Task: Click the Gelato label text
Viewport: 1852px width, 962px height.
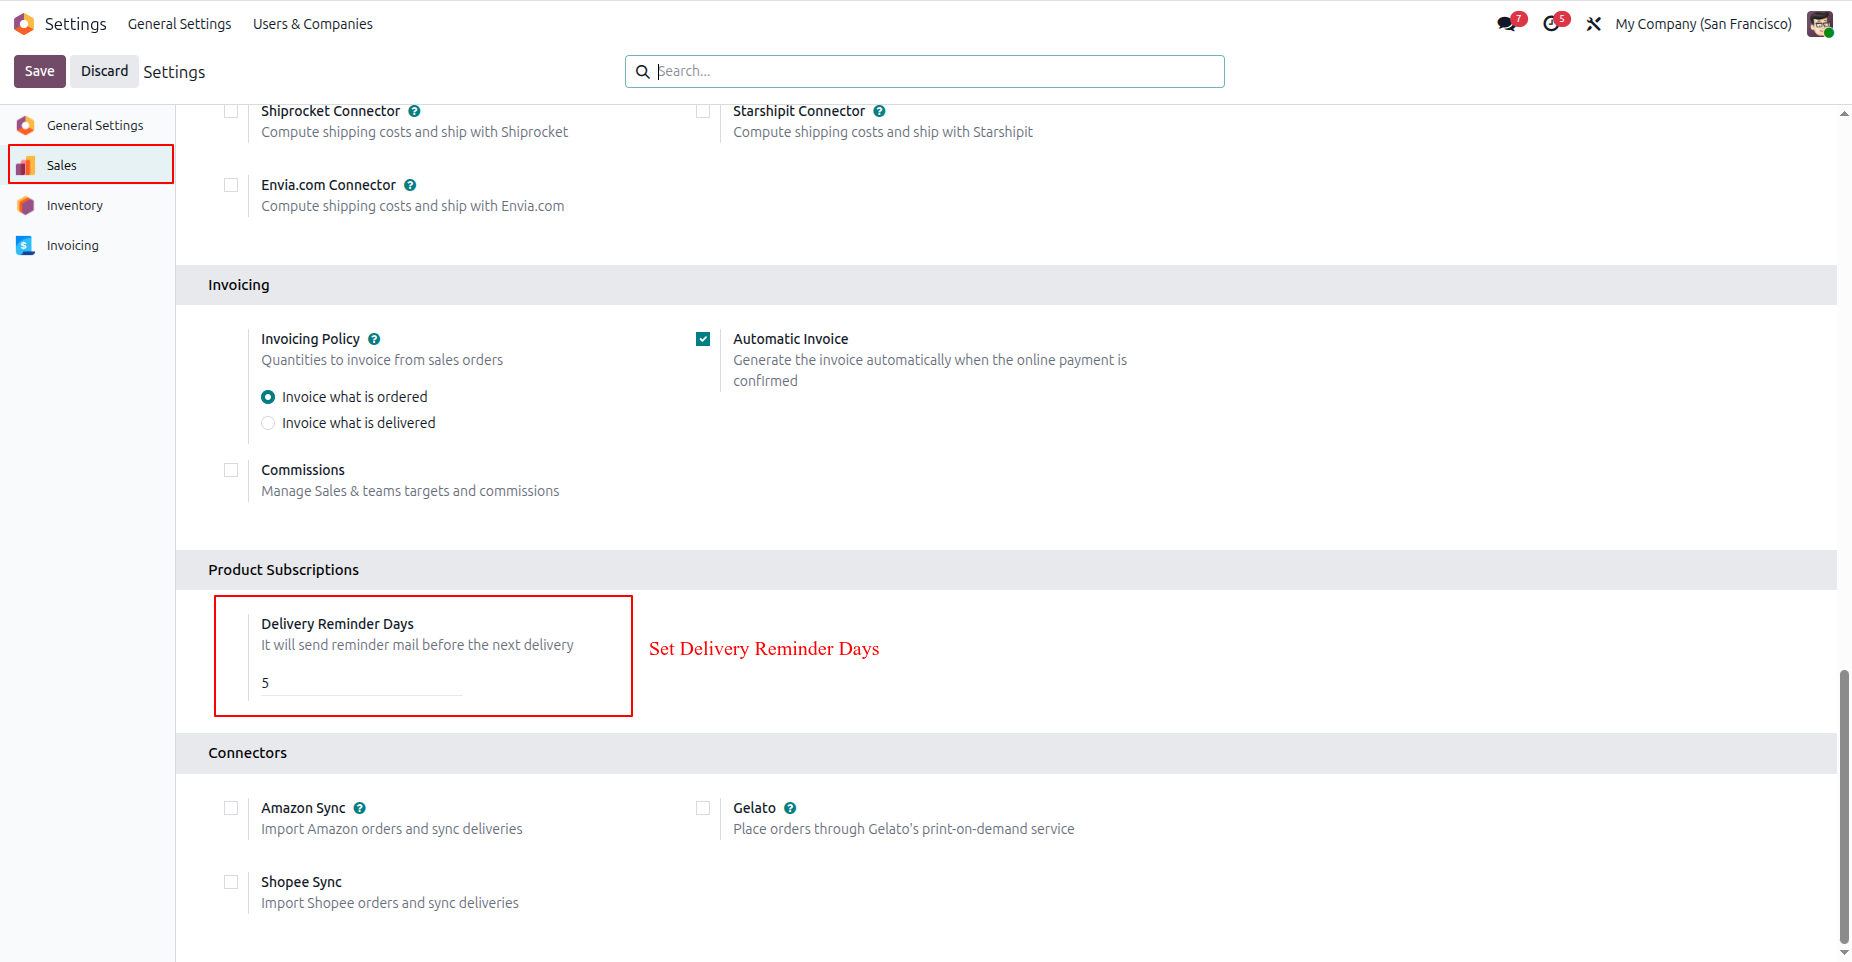Action: 754,808
